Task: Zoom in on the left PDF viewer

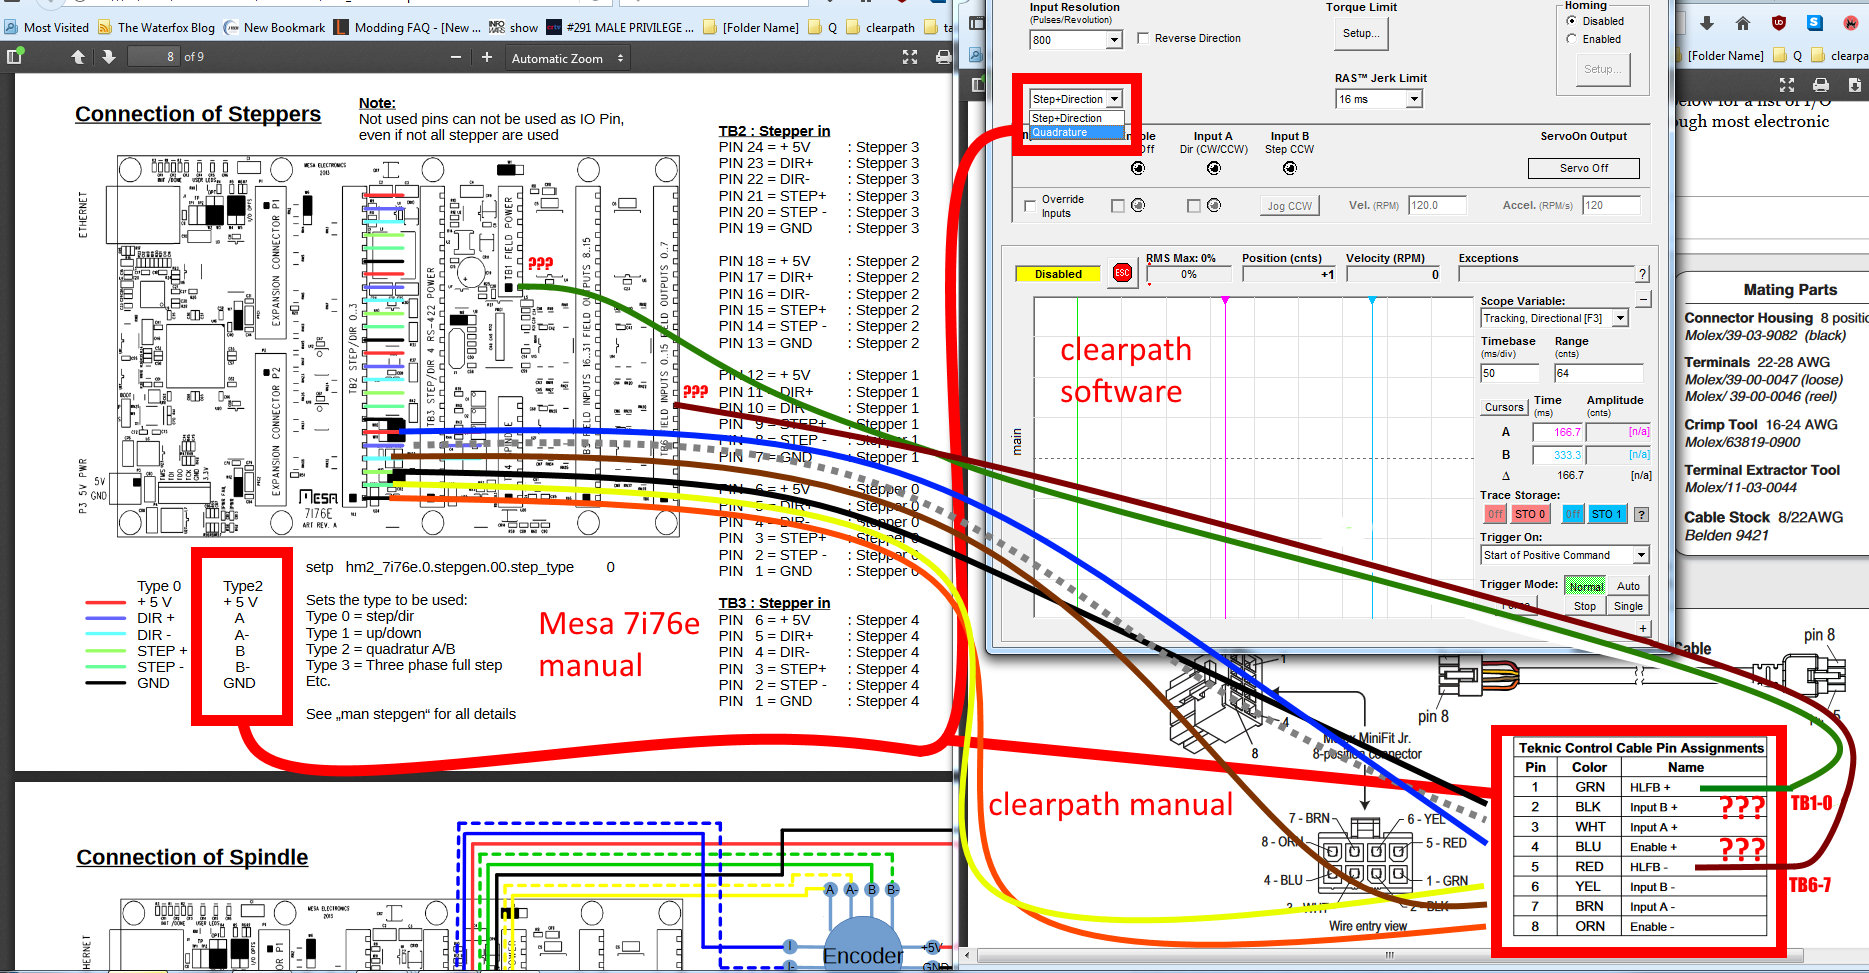Action: [x=487, y=57]
